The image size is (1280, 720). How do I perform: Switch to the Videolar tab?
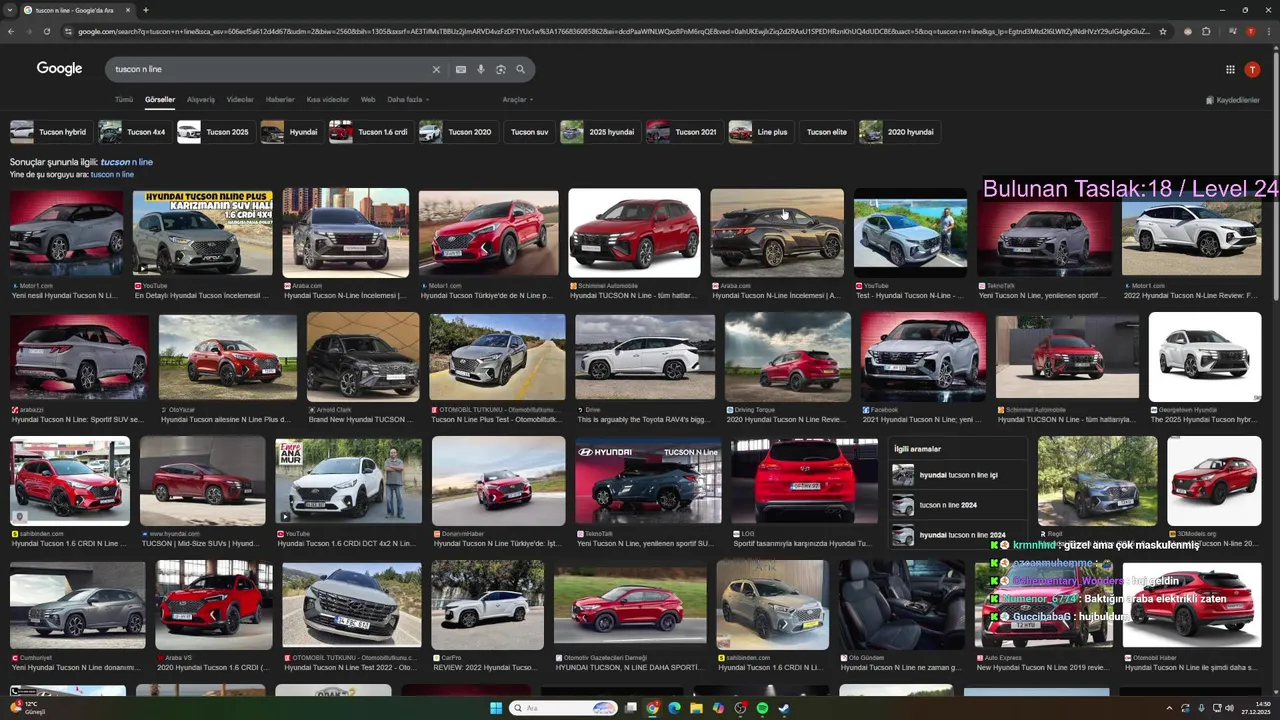[x=240, y=100]
